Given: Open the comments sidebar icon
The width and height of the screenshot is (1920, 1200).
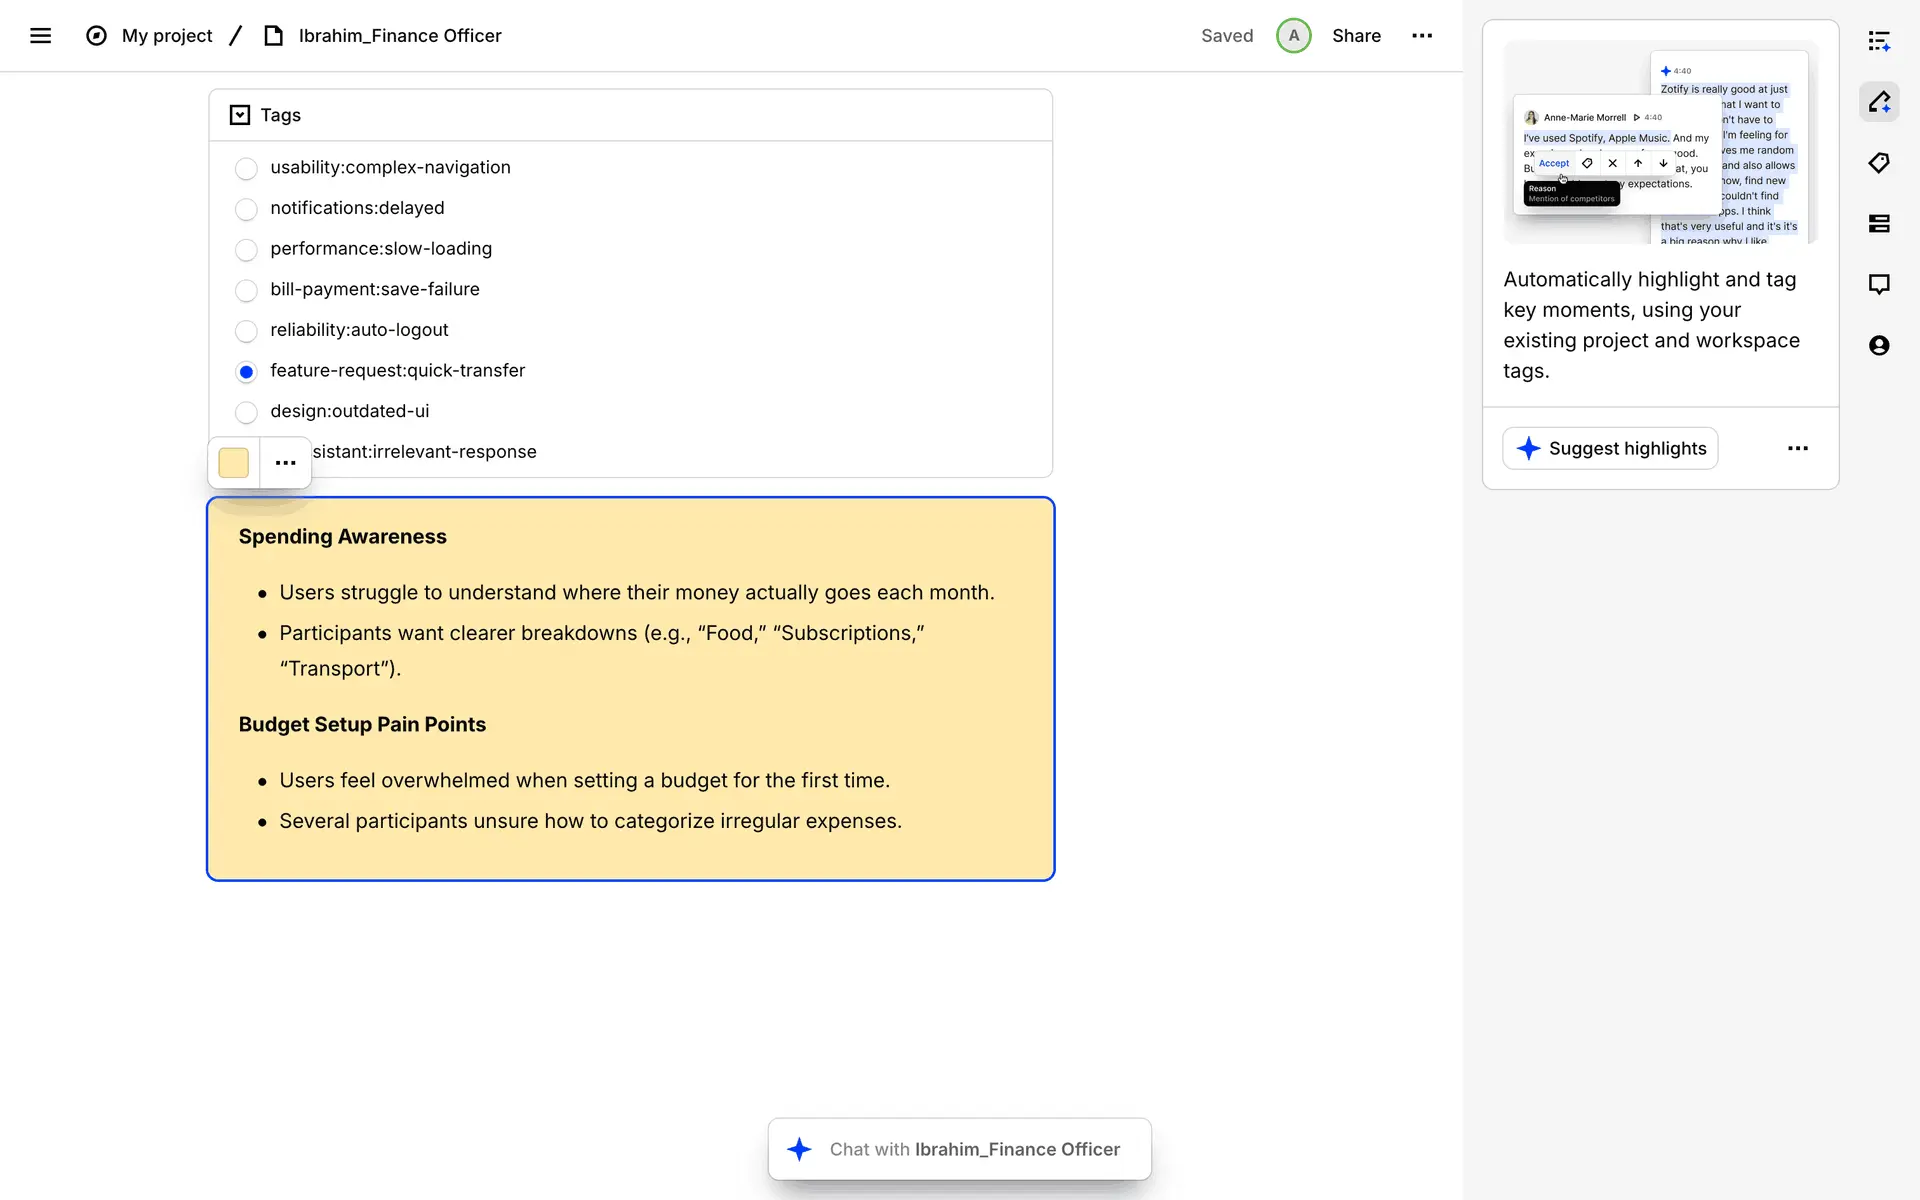Looking at the screenshot, I should pyautogui.click(x=1879, y=285).
